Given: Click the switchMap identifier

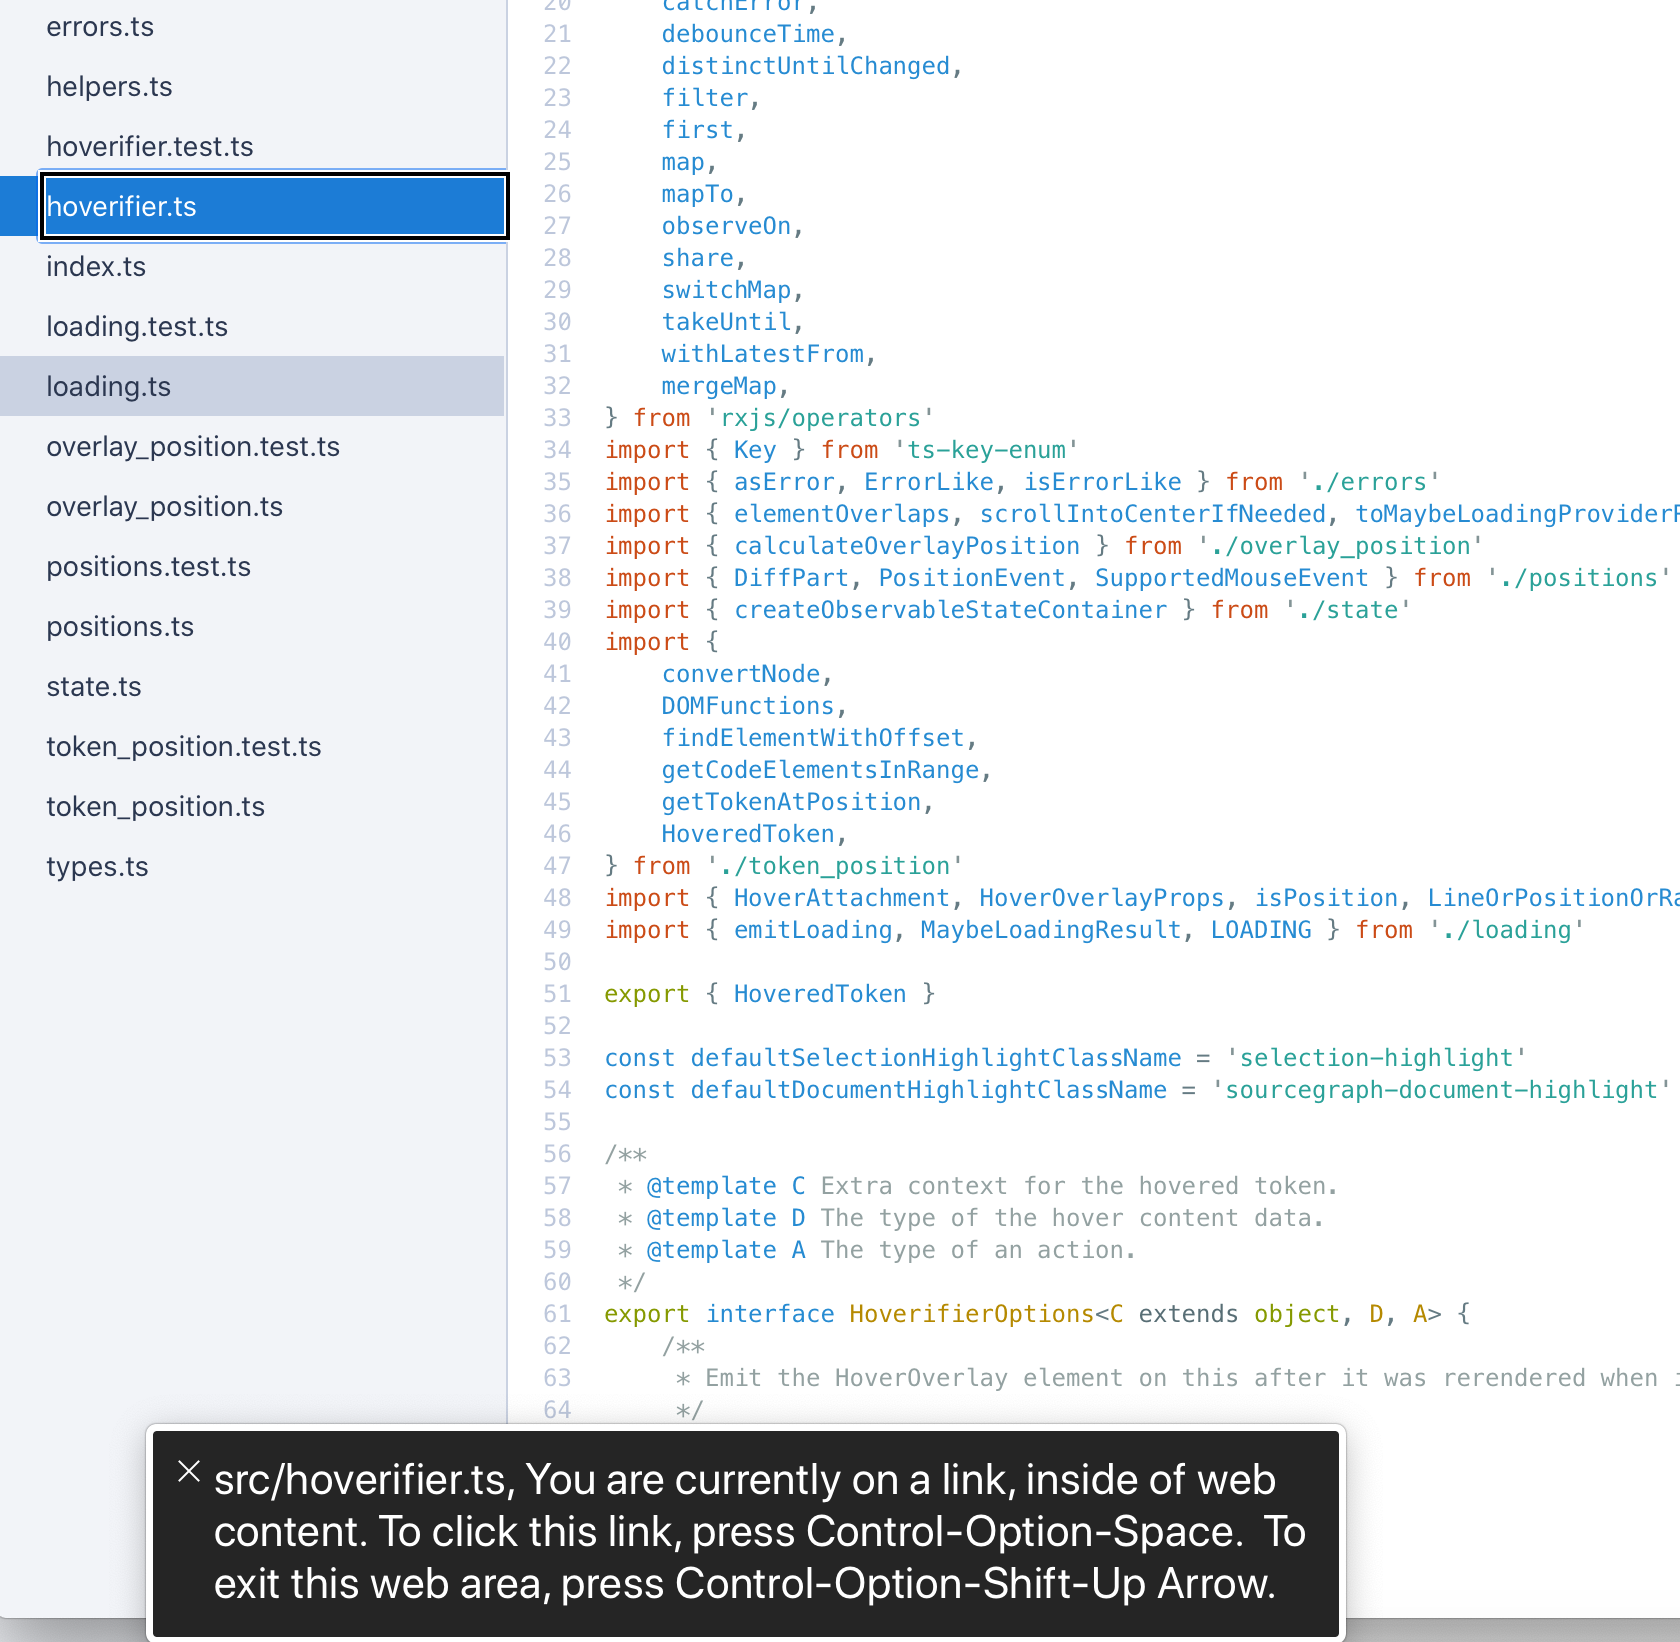Looking at the screenshot, I should click(x=726, y=290).
